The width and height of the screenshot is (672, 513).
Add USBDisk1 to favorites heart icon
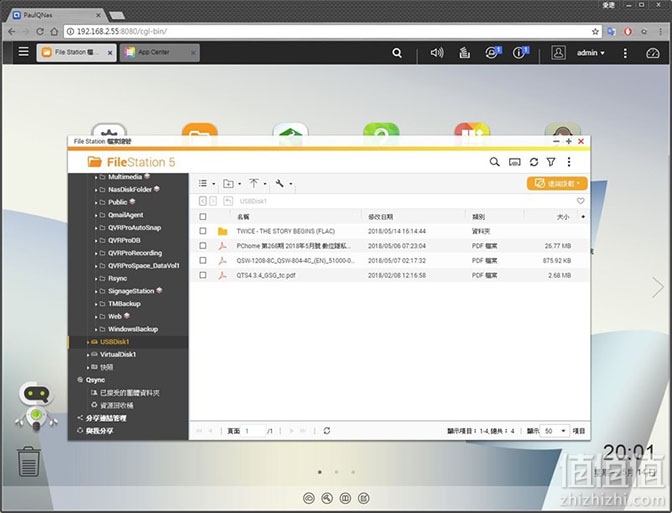coord(580,201)
